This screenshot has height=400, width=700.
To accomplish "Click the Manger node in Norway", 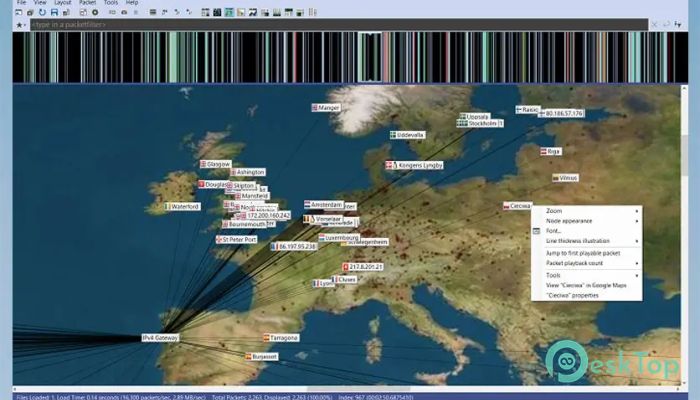I will click(326, 108).
